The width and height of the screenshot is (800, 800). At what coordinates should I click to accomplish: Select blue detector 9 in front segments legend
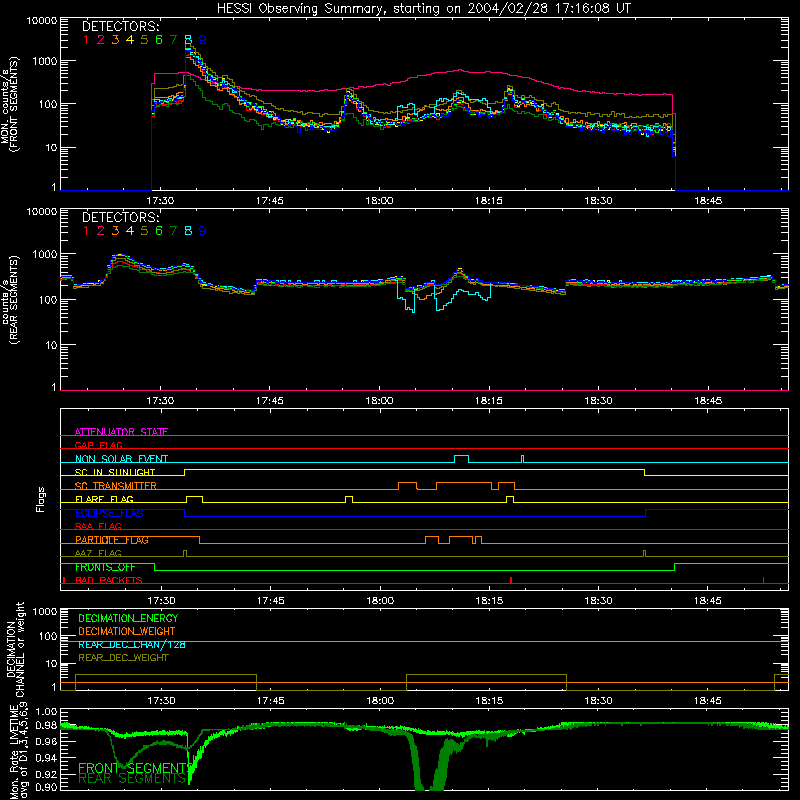(203, 40)
